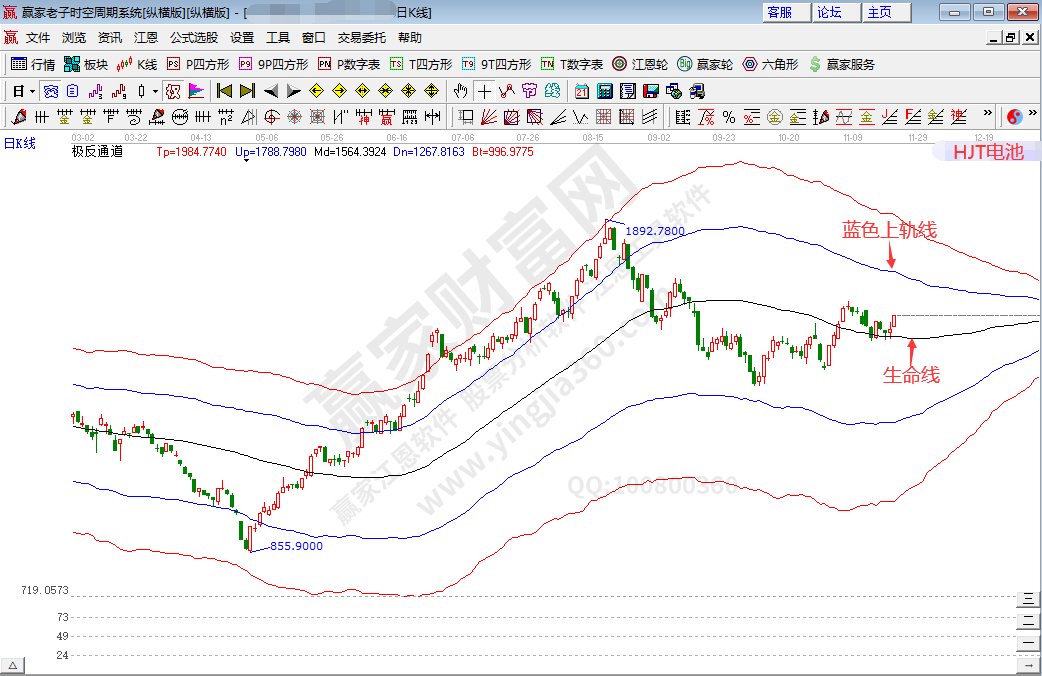Click the calculator icon in toolbar
Screen dimensions: 1042x676
click(x=604, y=90)
